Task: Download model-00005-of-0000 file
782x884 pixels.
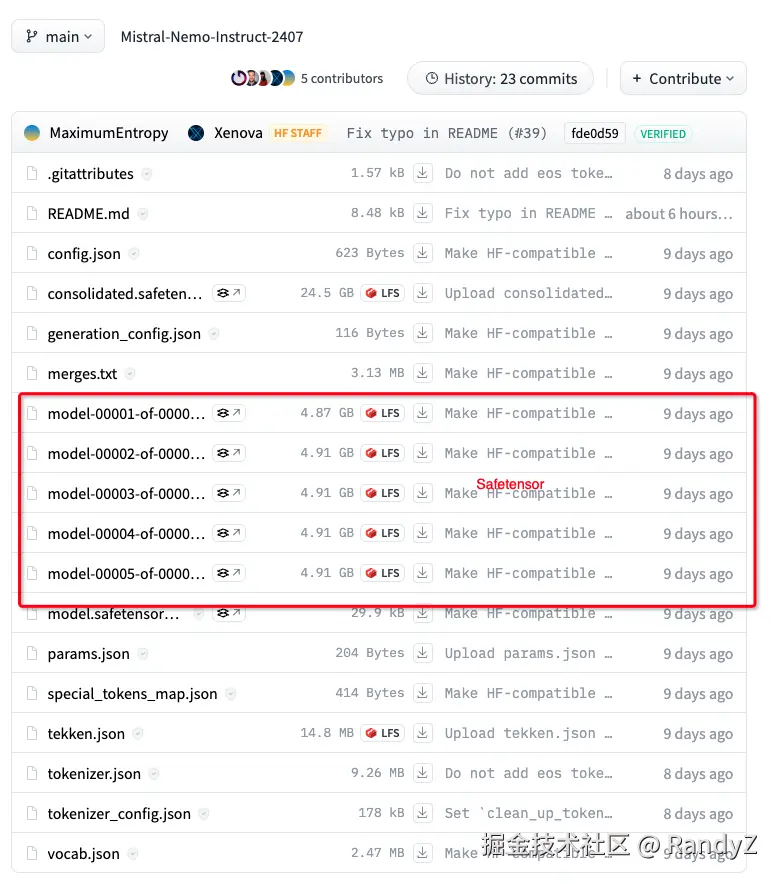Action: pos(422,573)
